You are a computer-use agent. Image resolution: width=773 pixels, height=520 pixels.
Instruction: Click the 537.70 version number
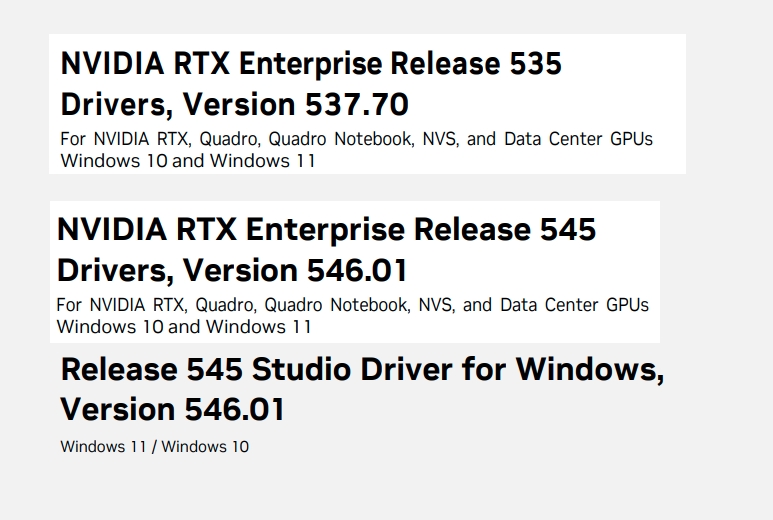click(357, 104)
